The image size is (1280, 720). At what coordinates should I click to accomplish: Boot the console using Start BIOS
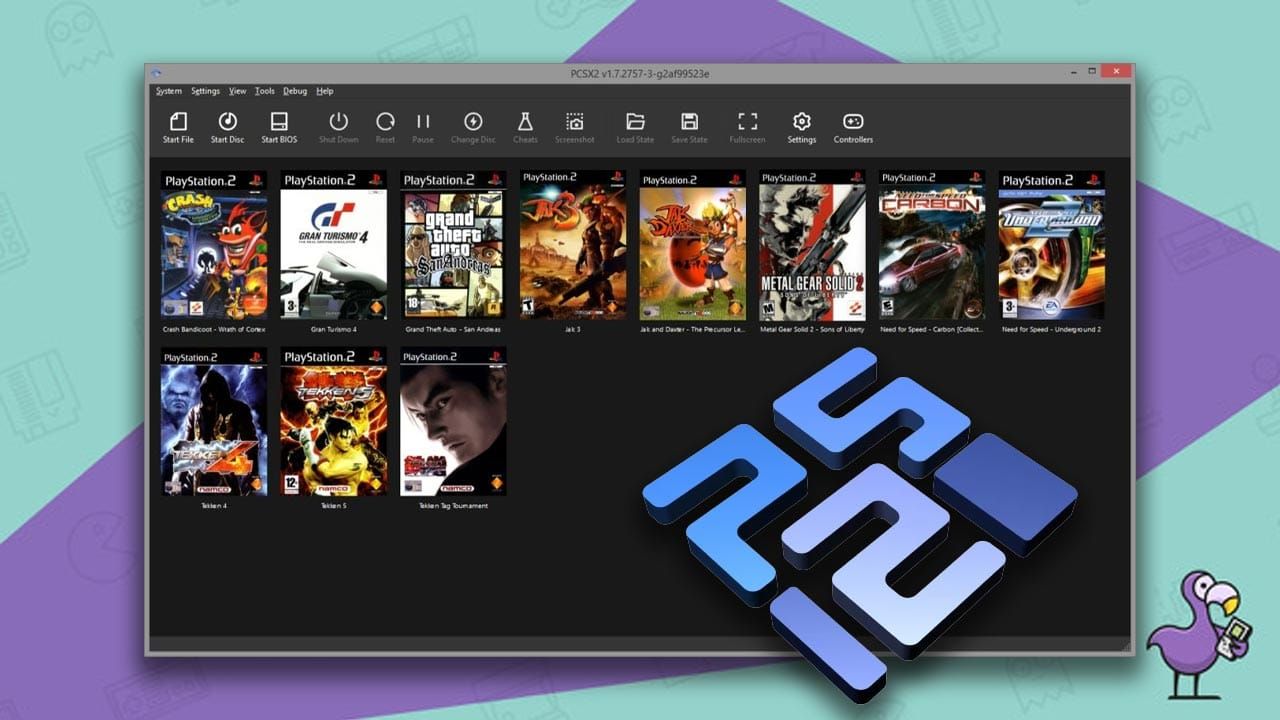[x=278, y=125]
